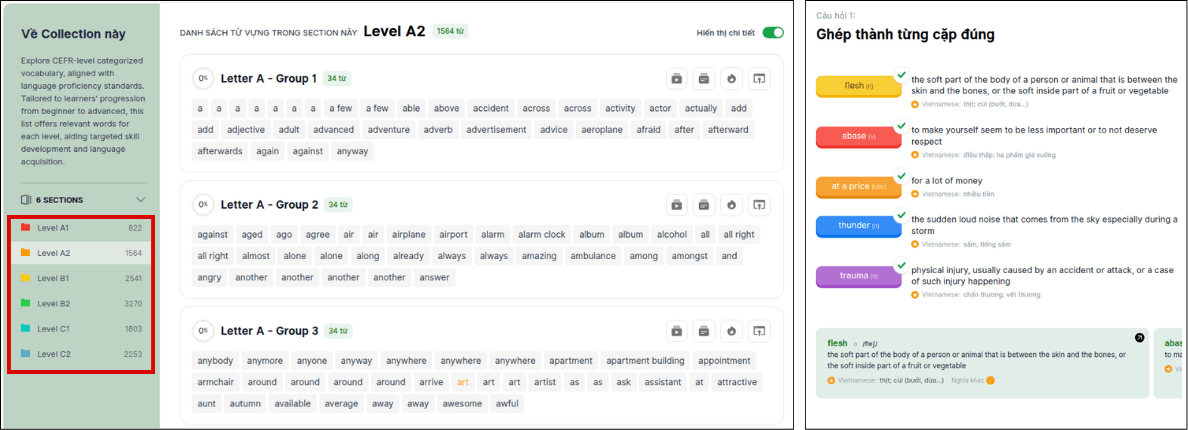
Task: Open flashcard icon for Letter A - Group 3
Action: (703, 331)
